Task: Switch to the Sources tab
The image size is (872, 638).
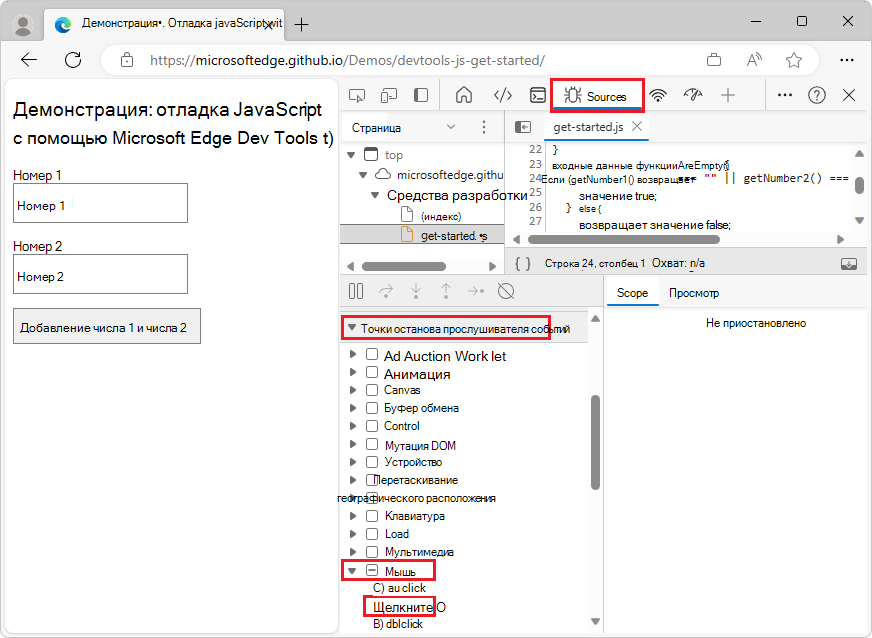Action: (x=597, y=96)
